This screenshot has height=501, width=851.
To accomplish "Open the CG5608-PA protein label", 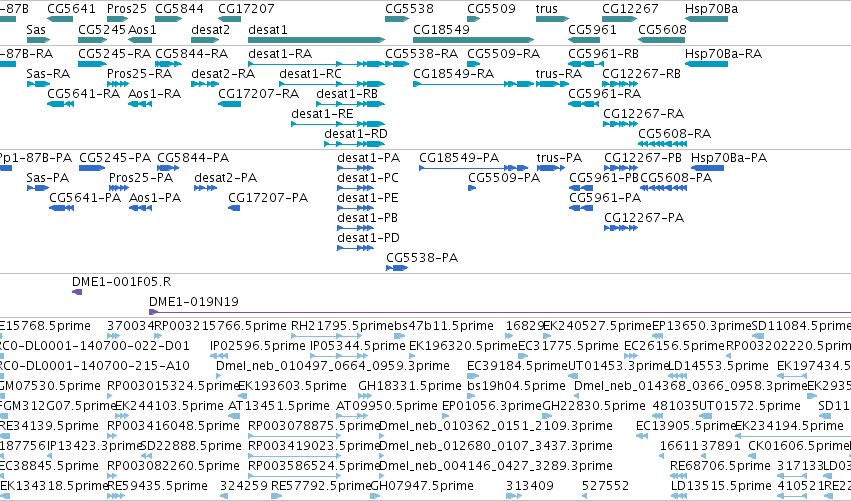I will (x=676, y=178).
